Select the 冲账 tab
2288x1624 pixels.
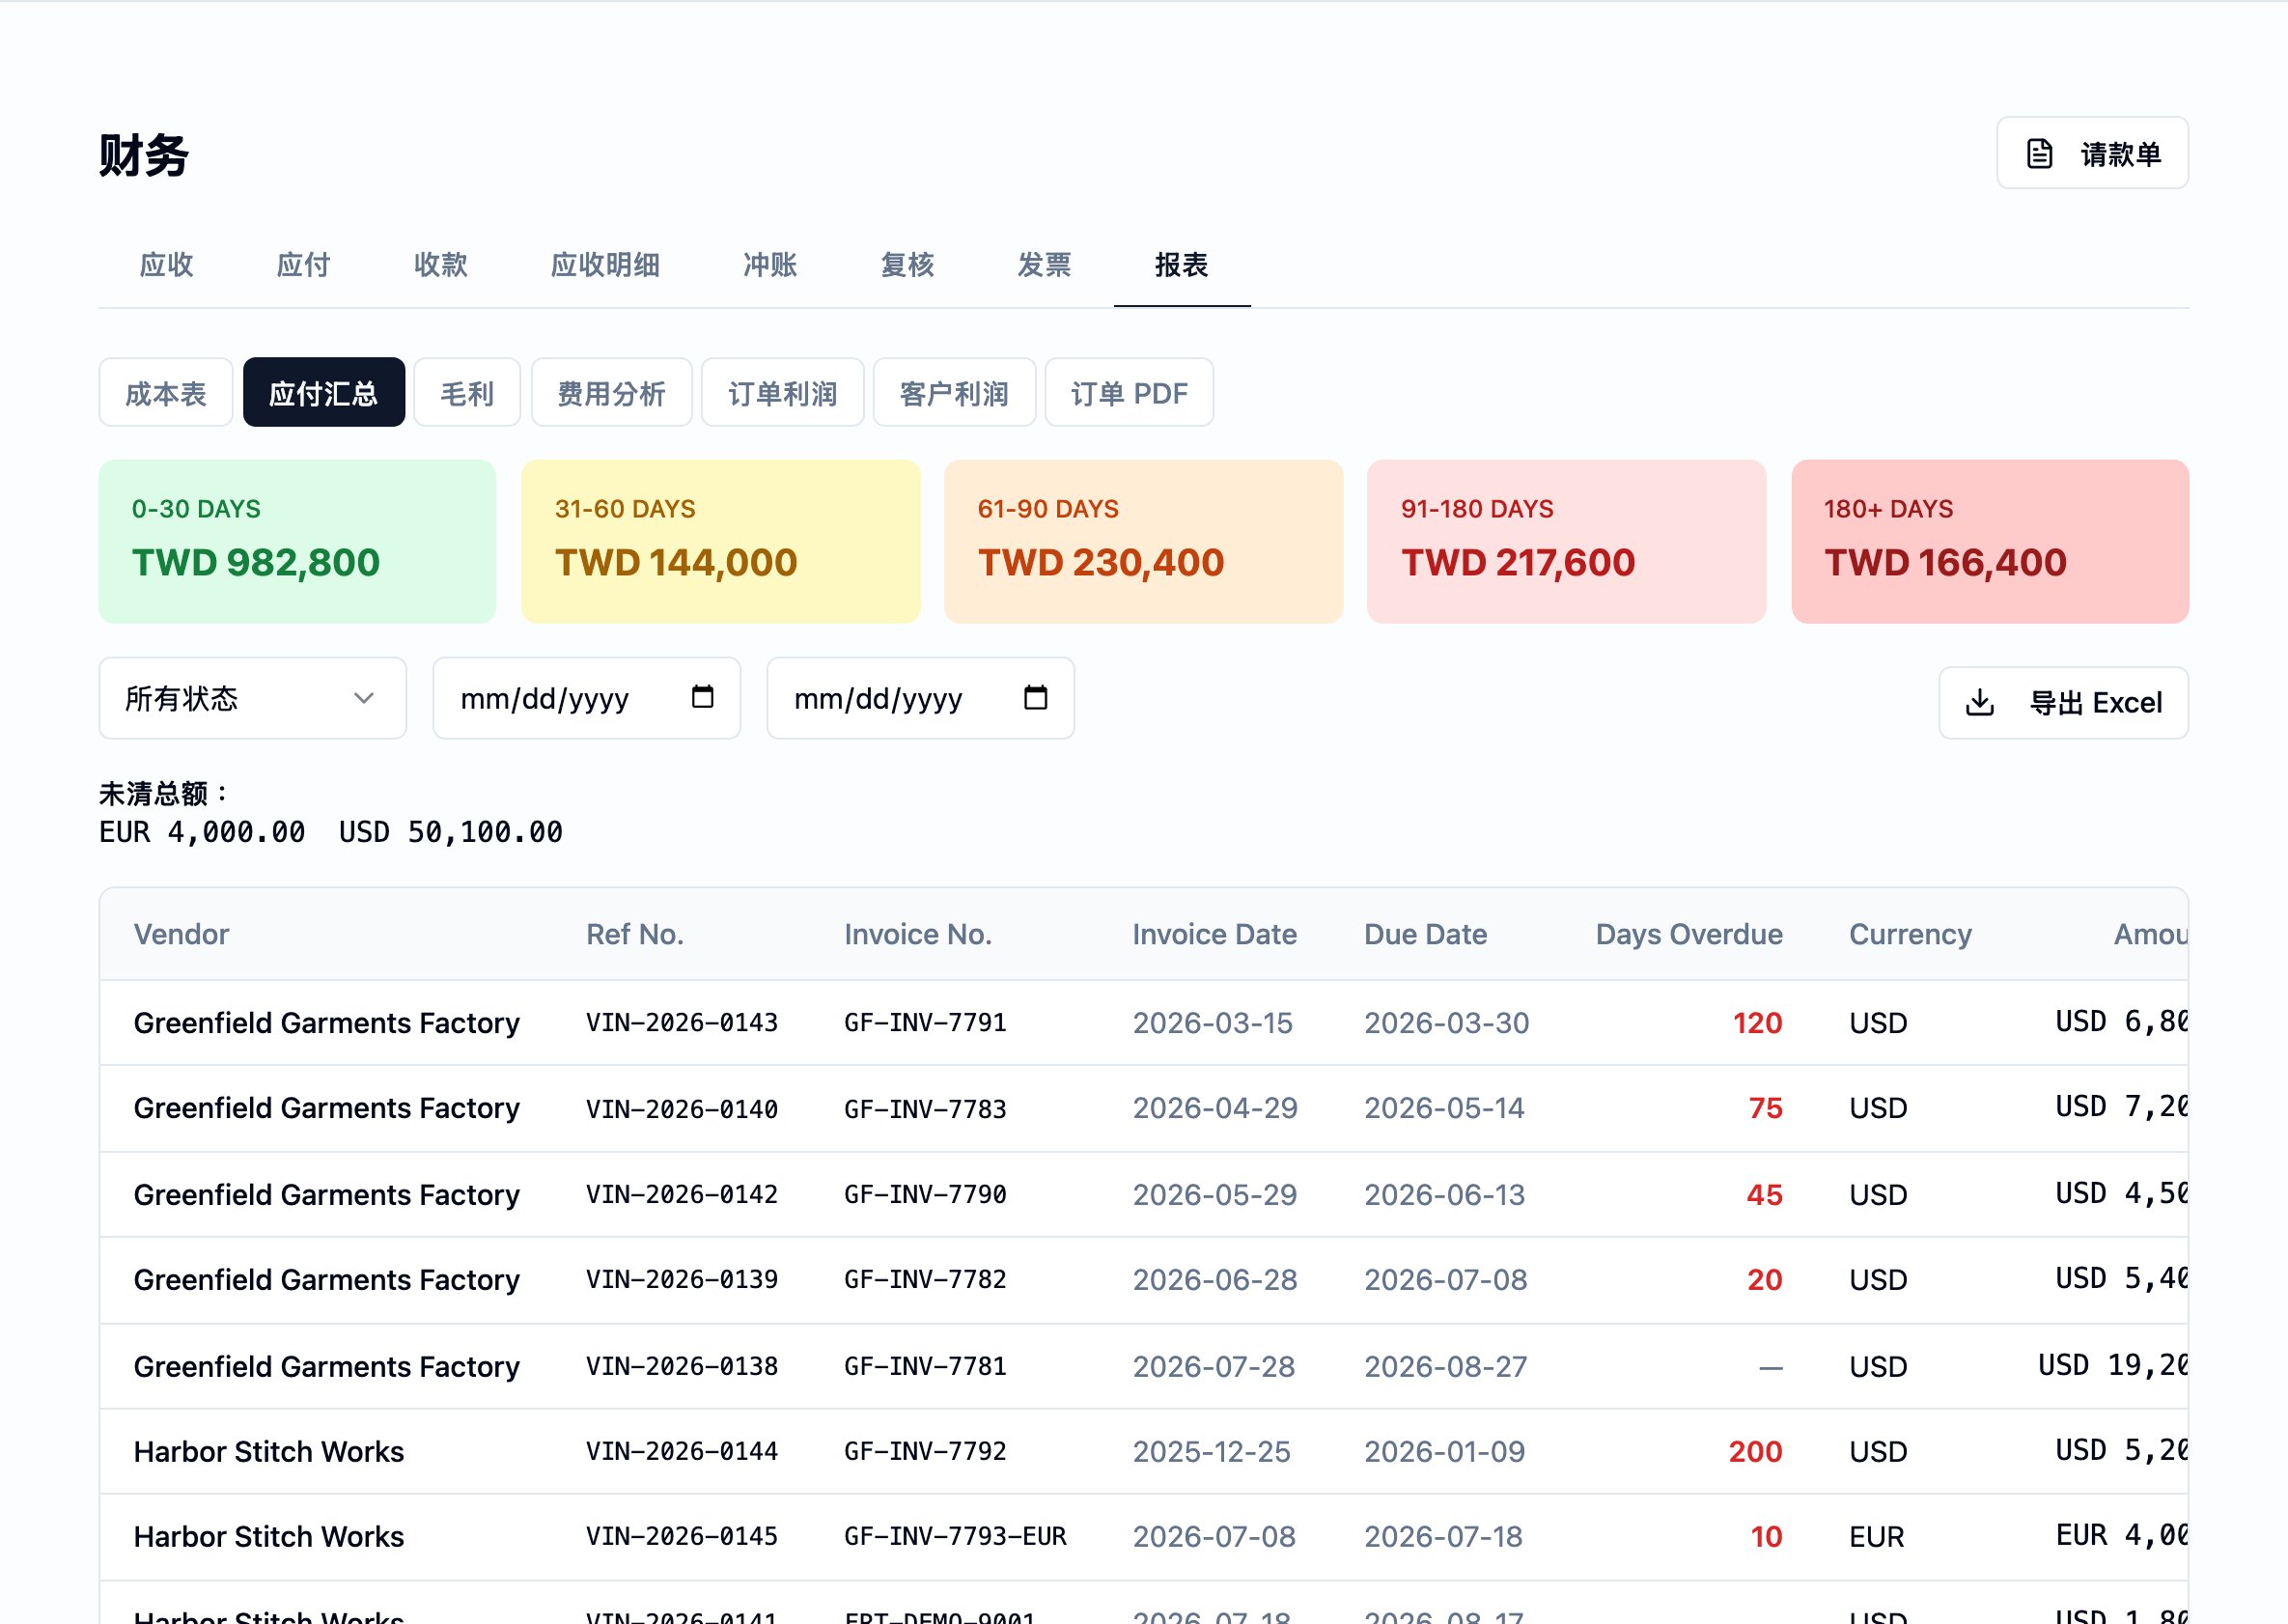[x=770, y=265]
